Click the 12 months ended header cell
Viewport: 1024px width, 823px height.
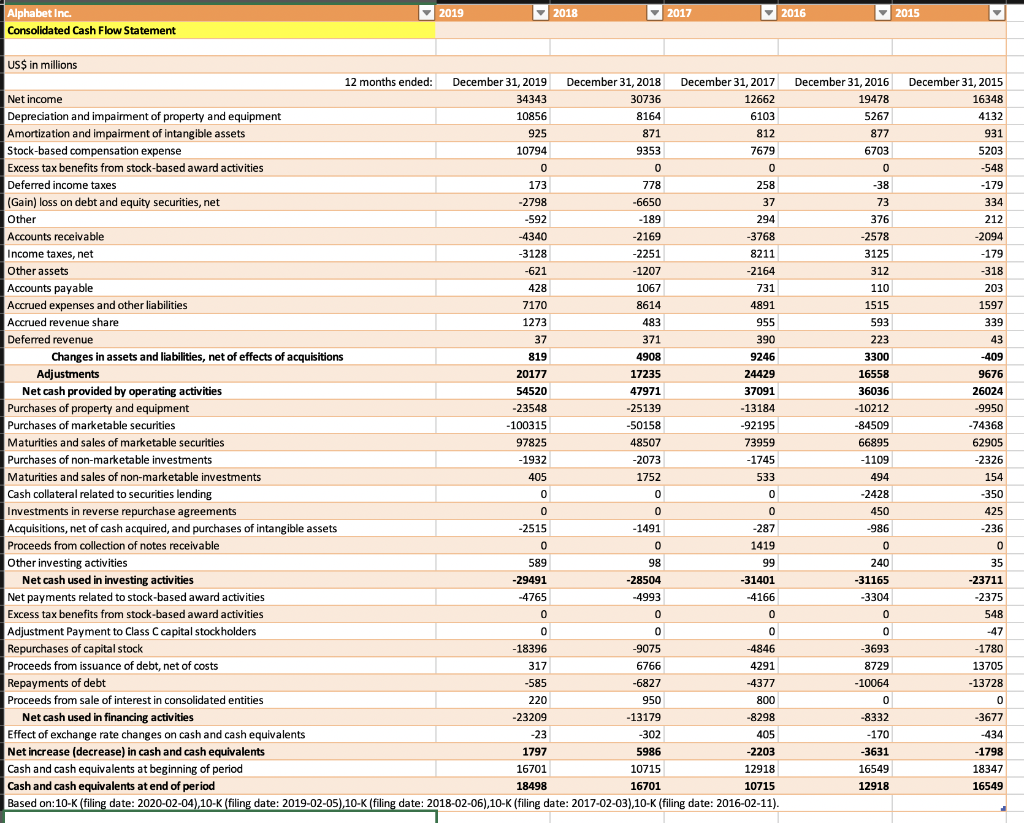click(x=390, y=81)
